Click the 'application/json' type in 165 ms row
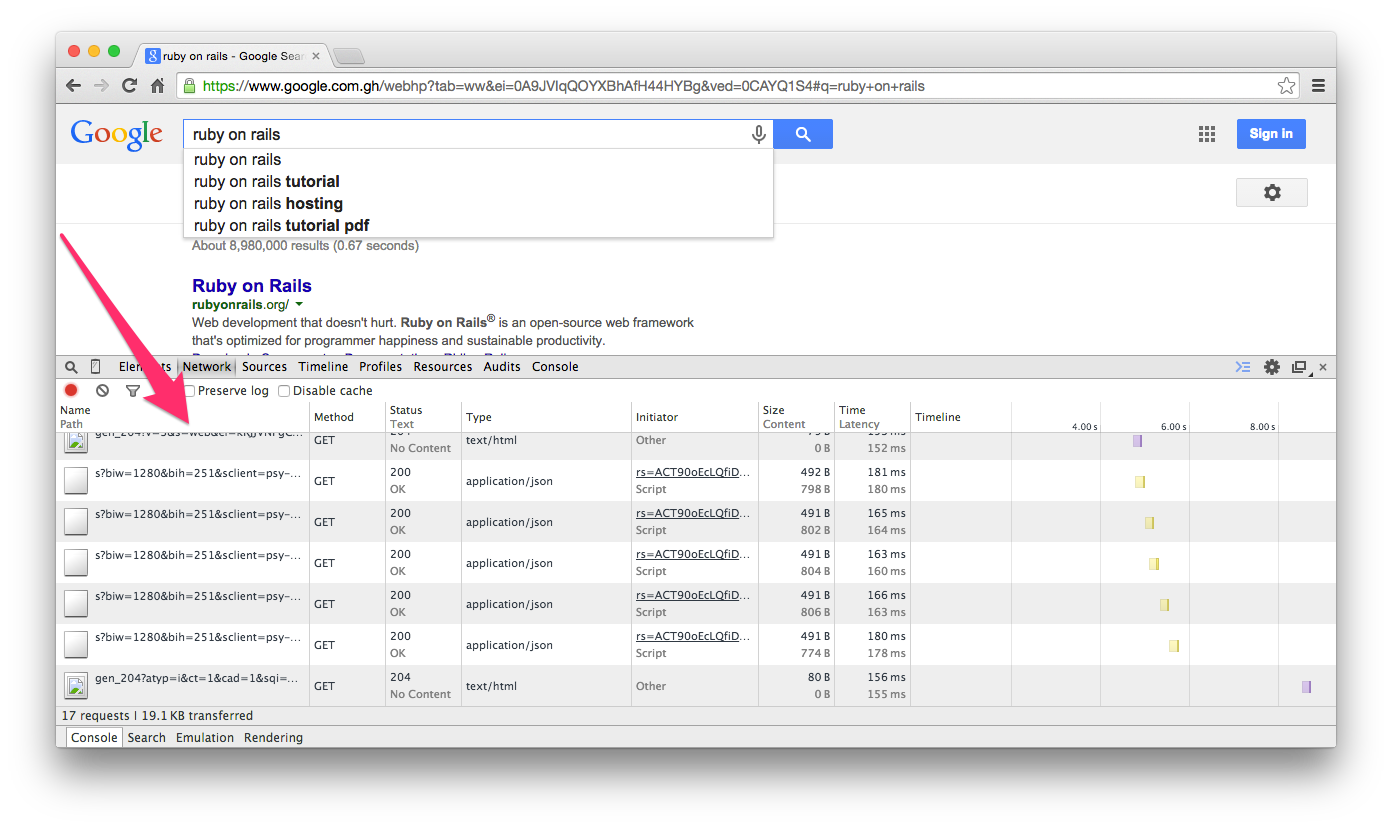This screenshot has width=1392, height=828. (509, 522)
